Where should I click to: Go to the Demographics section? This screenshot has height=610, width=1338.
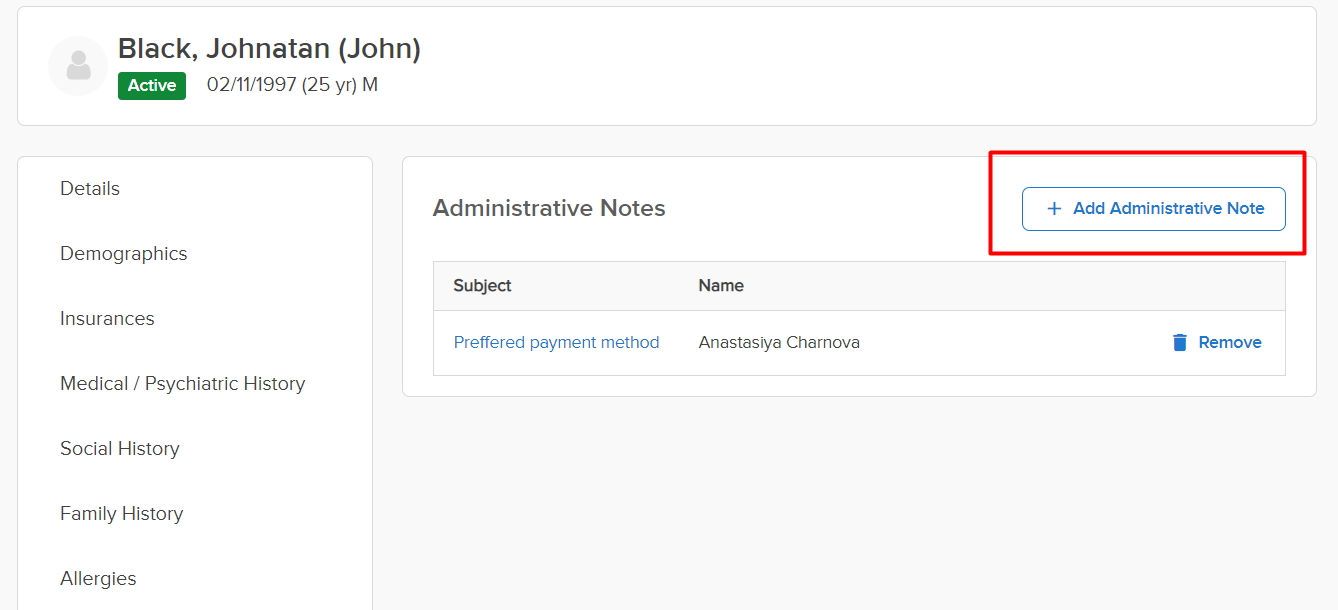tap(123, 254)
